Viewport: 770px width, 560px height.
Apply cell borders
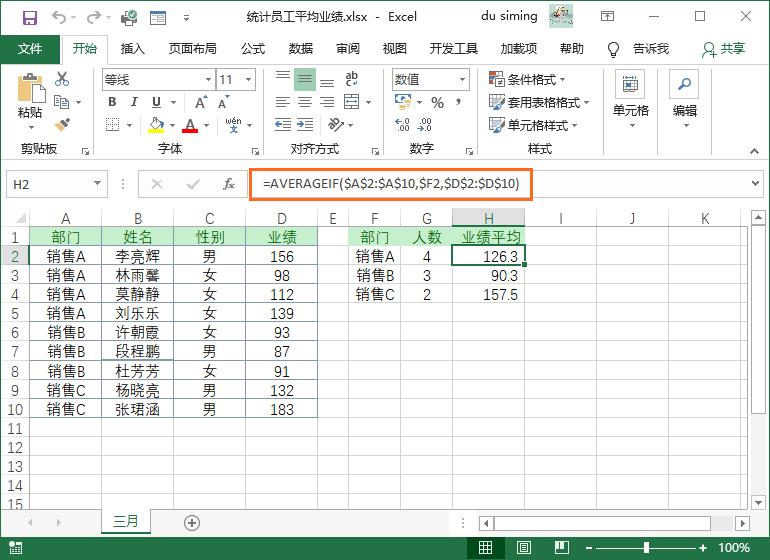(x=112, y=125)
